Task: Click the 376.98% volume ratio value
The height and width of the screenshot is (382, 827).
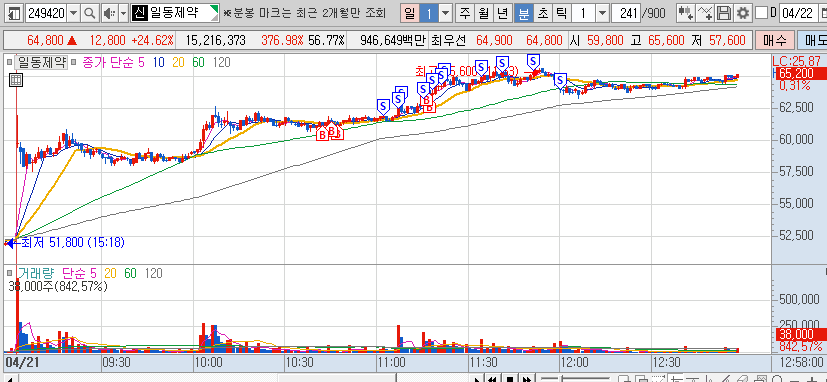Action: (282, 40)
